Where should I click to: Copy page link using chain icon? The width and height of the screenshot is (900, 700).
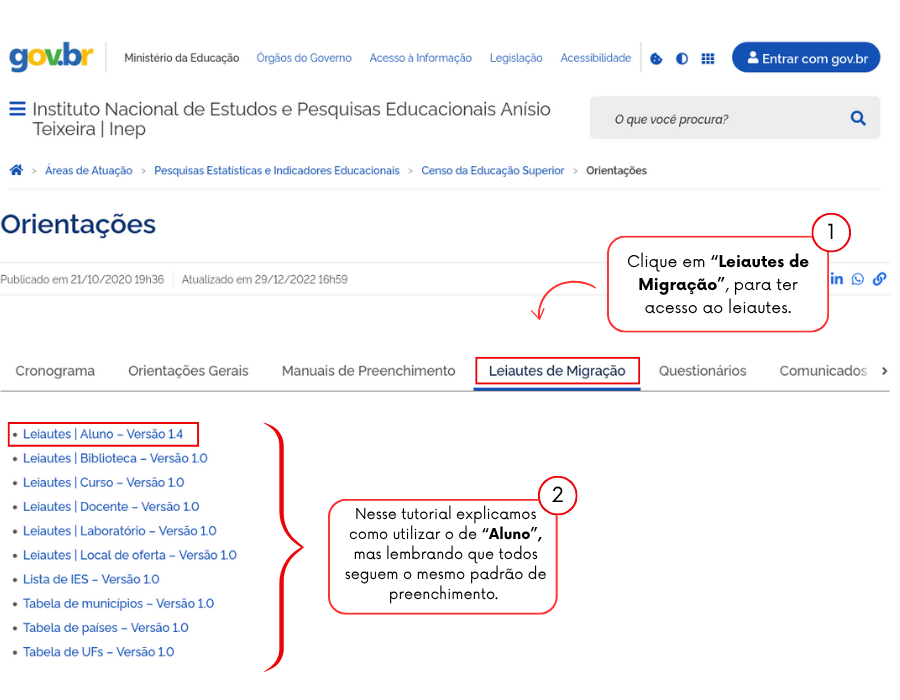pos(879,279)
